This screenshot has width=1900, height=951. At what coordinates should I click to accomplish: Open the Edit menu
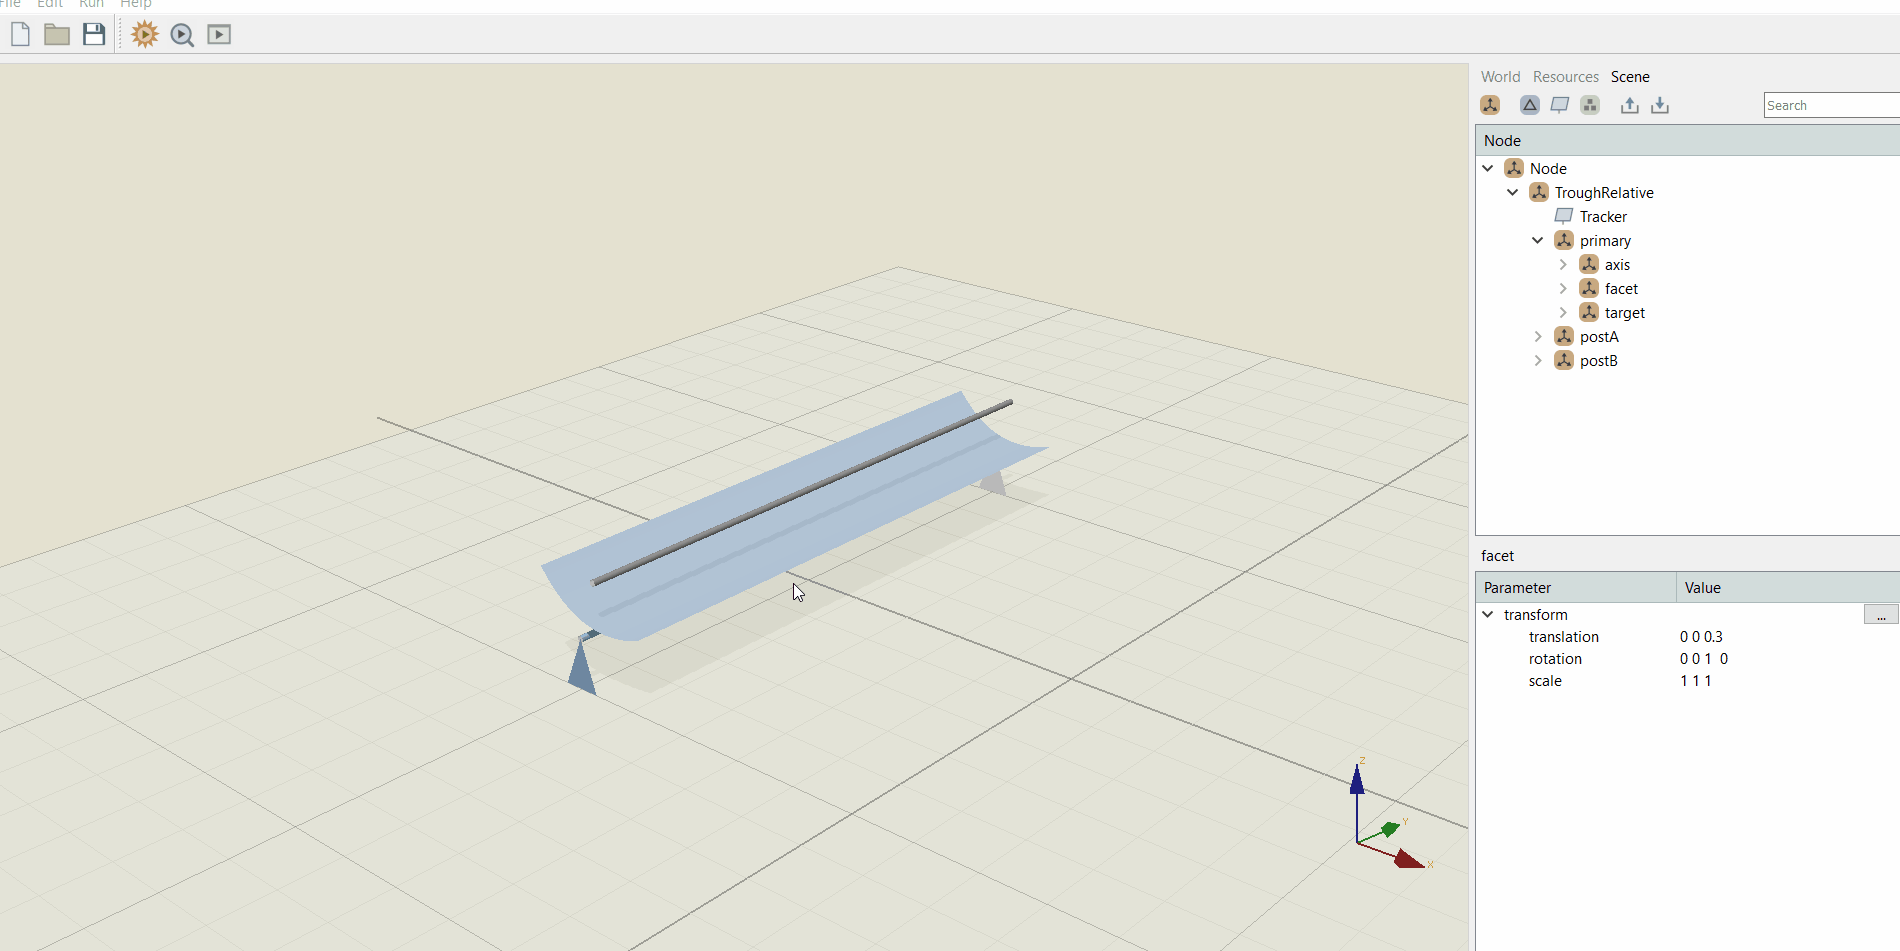point(50,4)
